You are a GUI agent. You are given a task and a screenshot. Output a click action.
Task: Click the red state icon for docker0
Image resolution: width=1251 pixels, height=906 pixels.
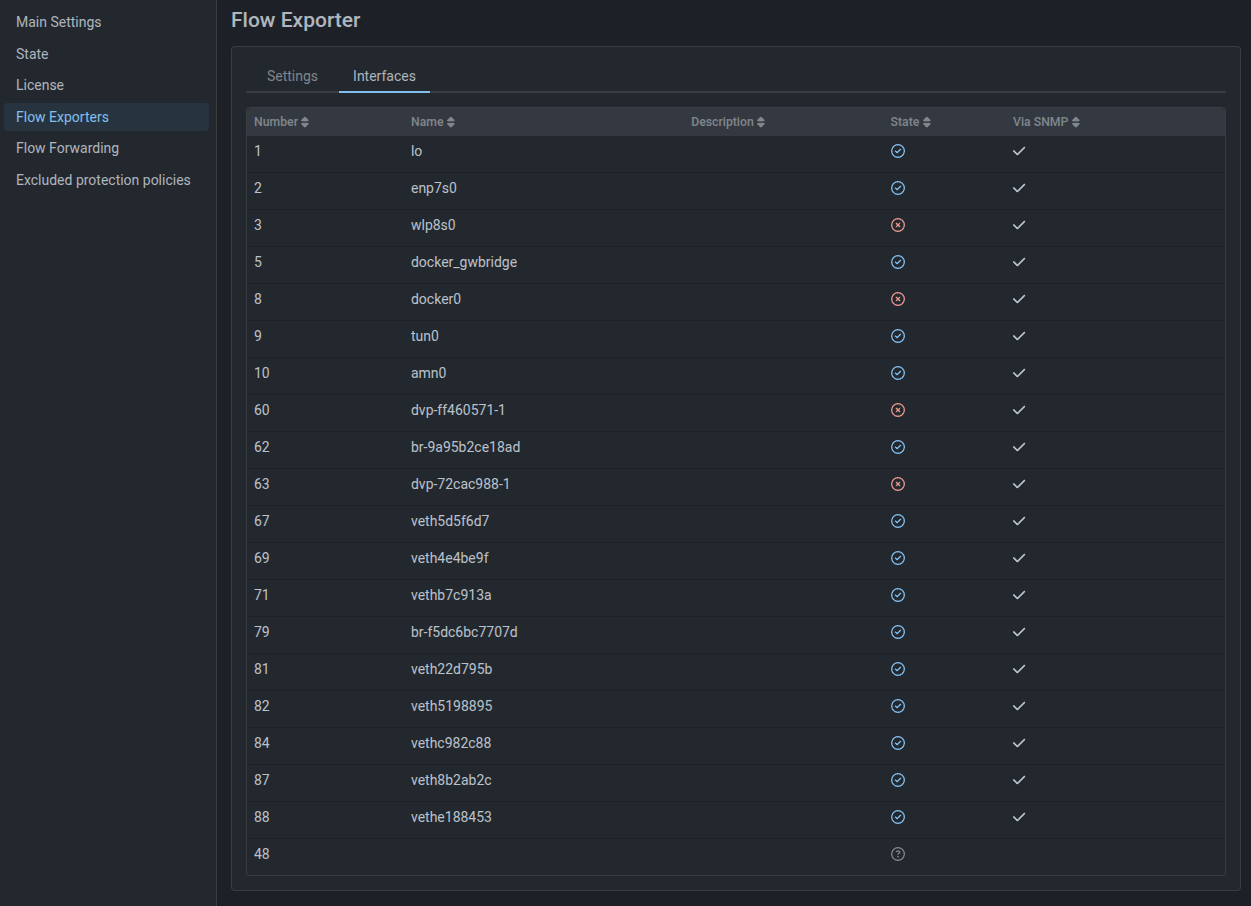coord(897,299)
